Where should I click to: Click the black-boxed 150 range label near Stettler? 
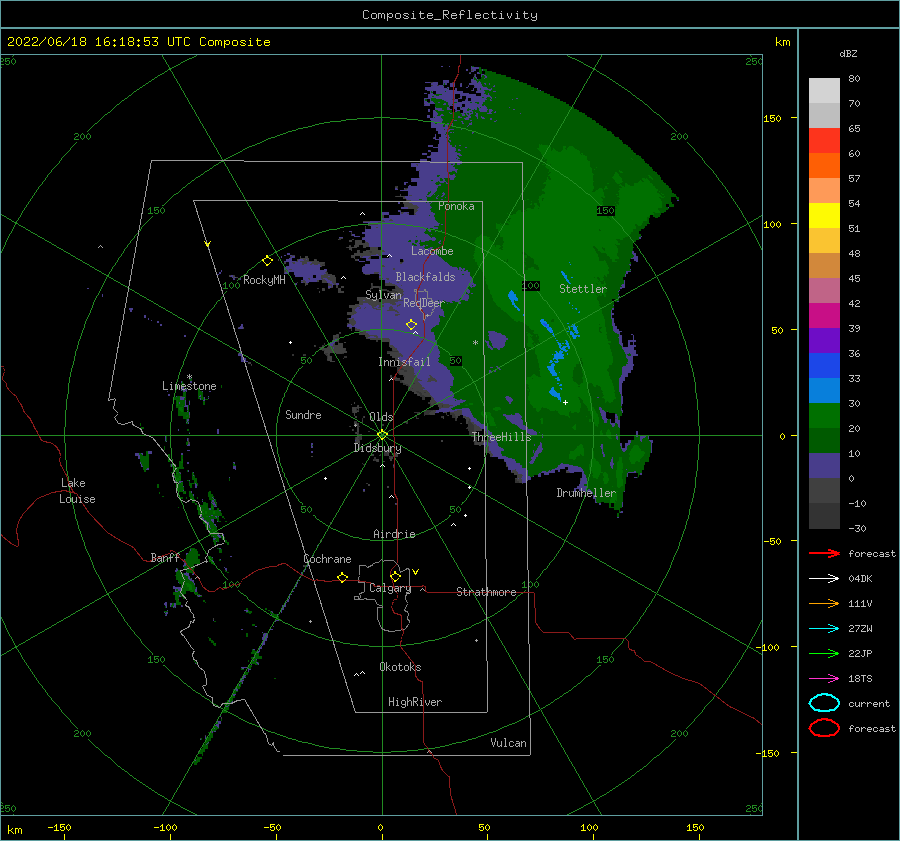606,211
